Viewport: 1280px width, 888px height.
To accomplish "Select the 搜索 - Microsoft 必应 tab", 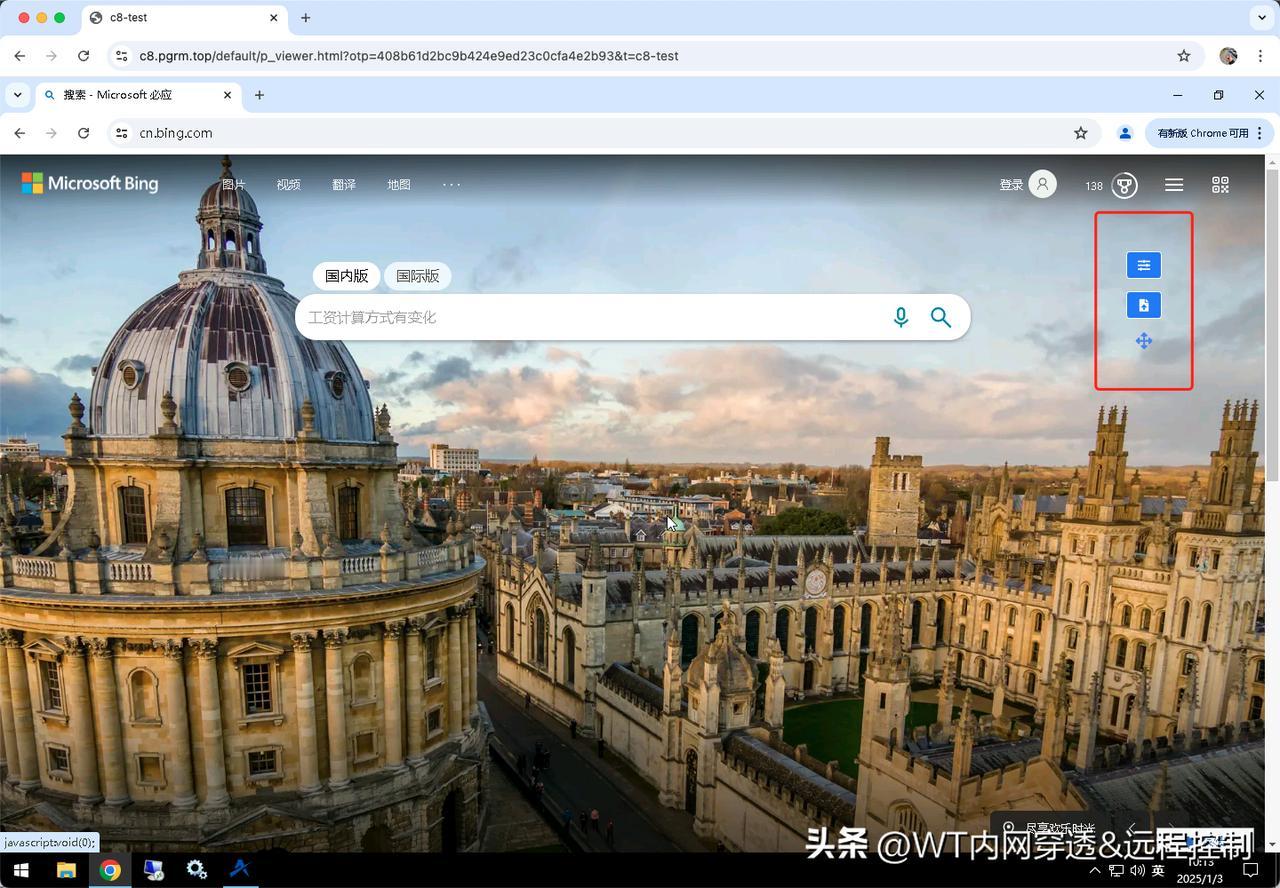I will coord(138,95).
